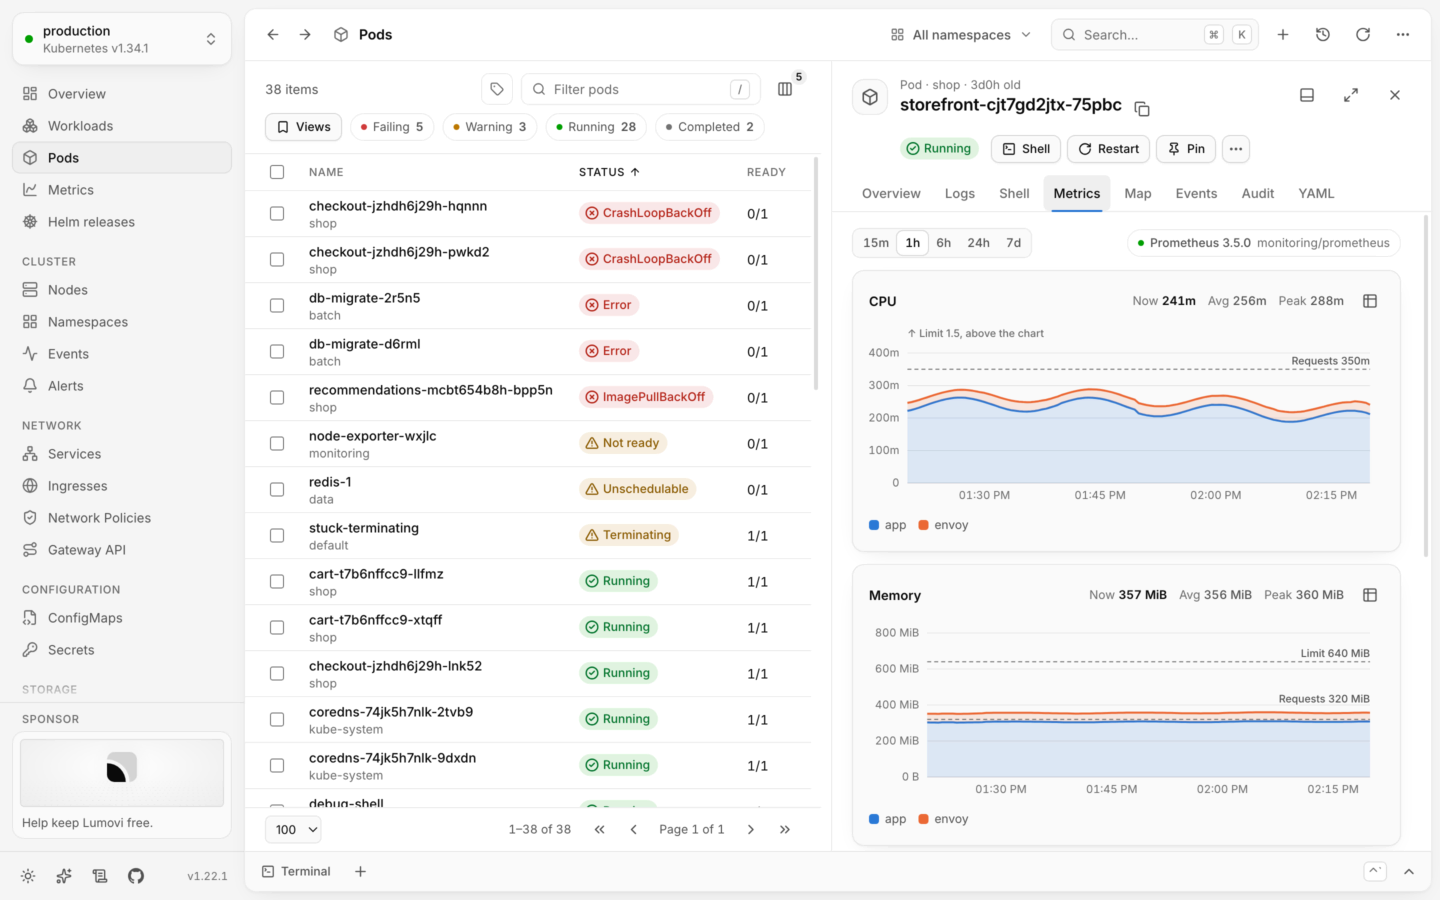Copy the storefront pod name with copy icon
Viewport: 1440px width, 900px height.
pos(1142,108)
